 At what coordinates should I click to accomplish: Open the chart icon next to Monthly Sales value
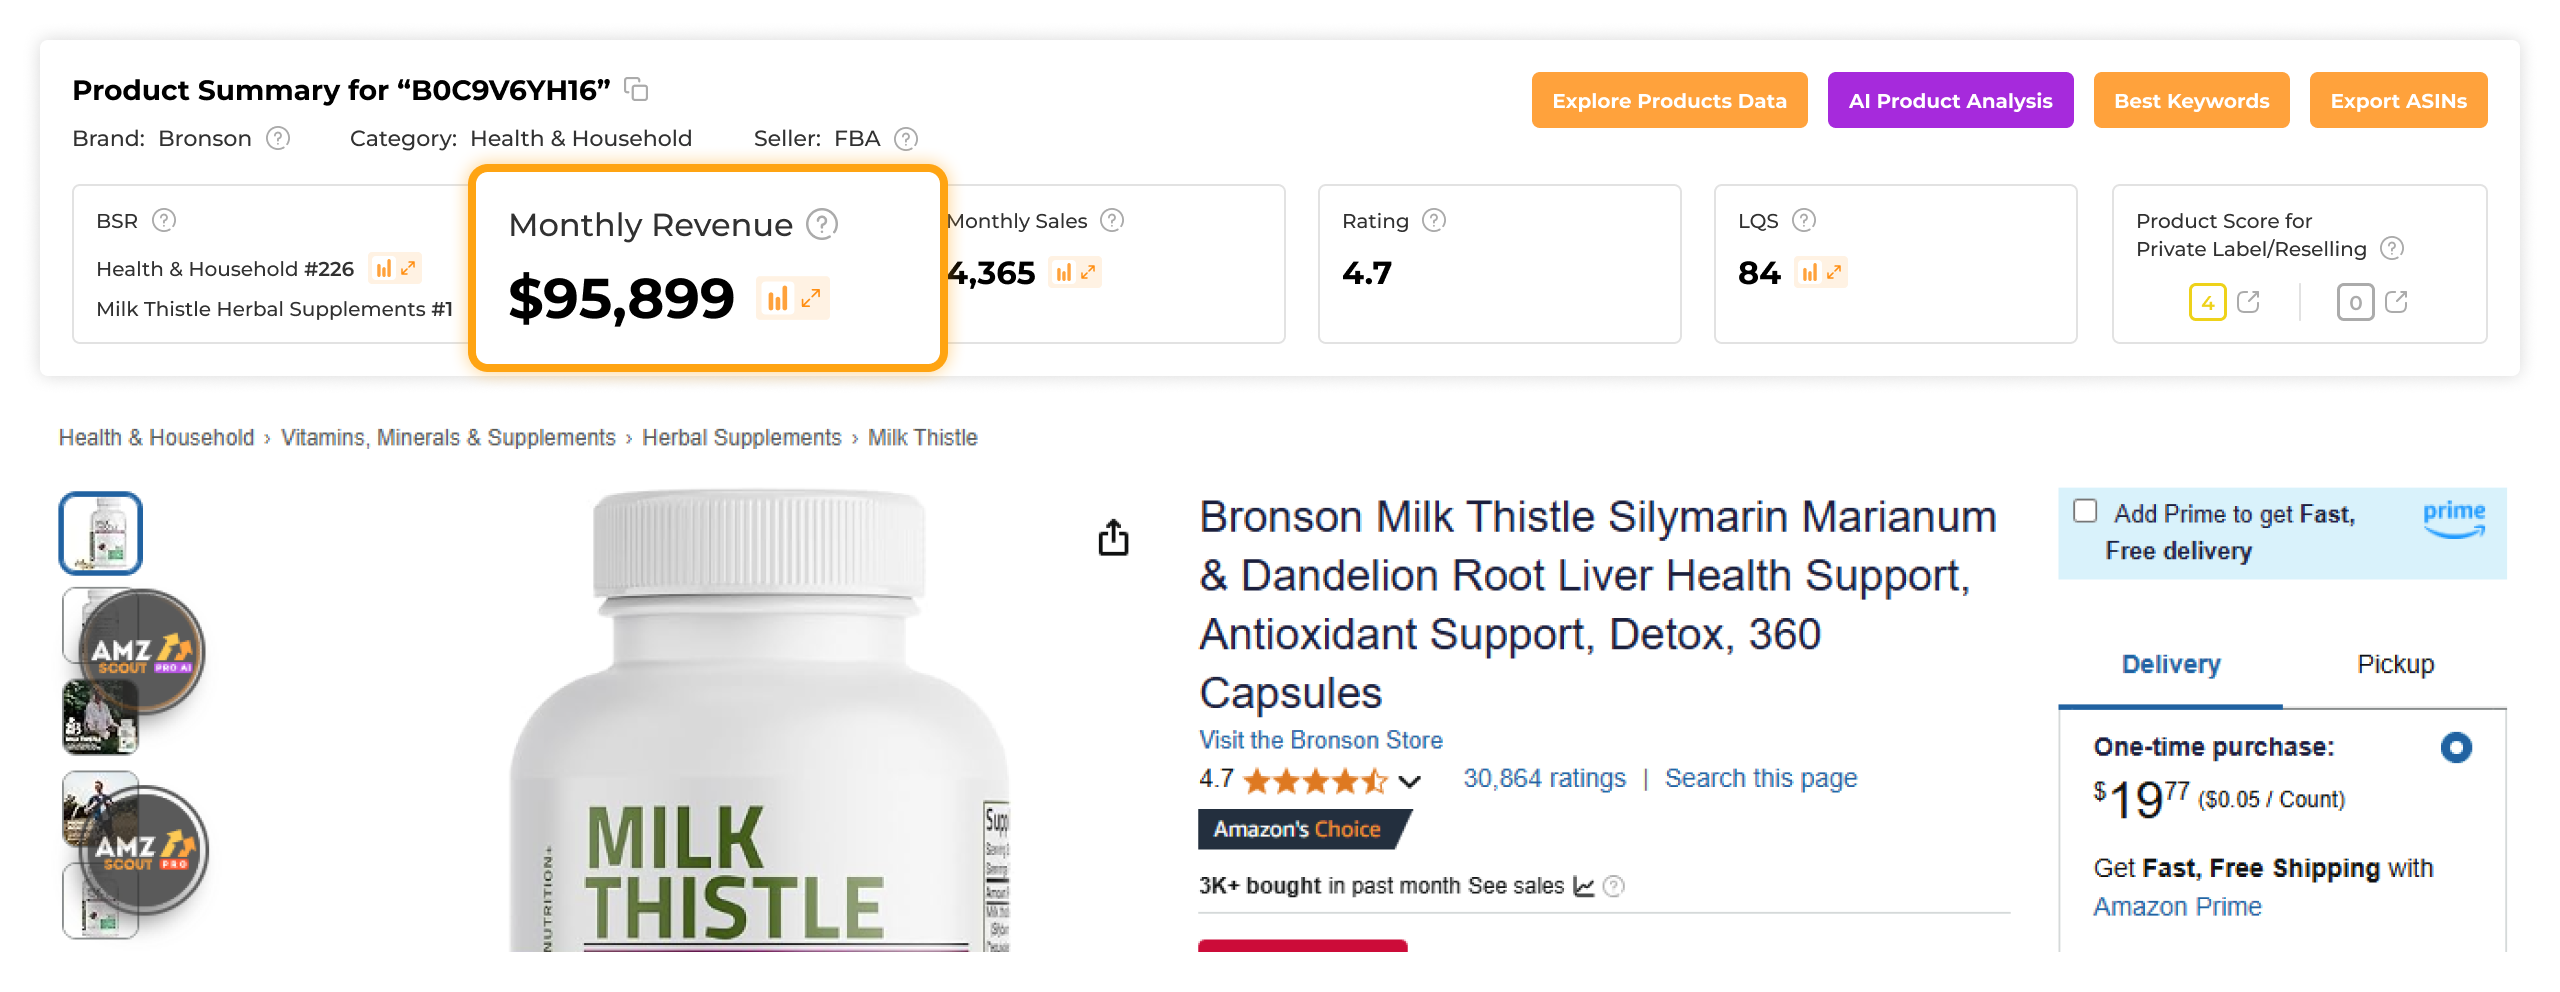[x=1065, y=272]
